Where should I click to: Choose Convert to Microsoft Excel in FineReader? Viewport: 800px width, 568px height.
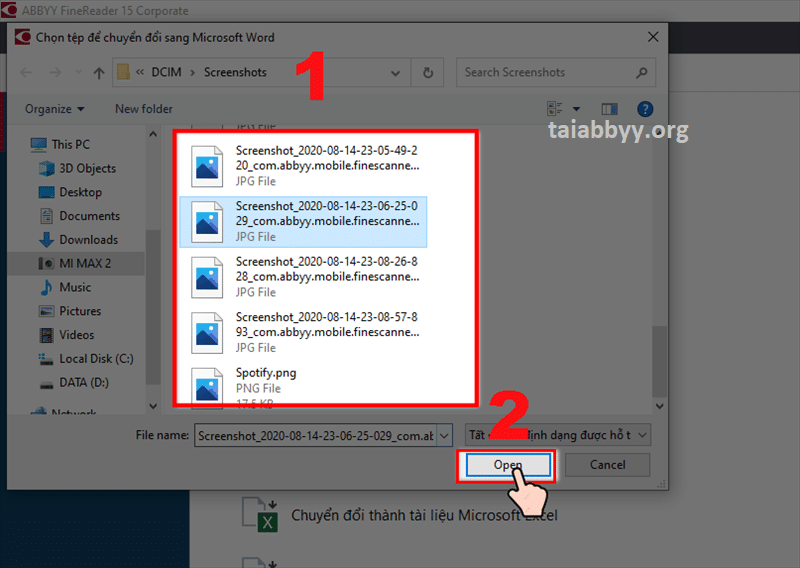pyautogui.click(x=424, y=515)
